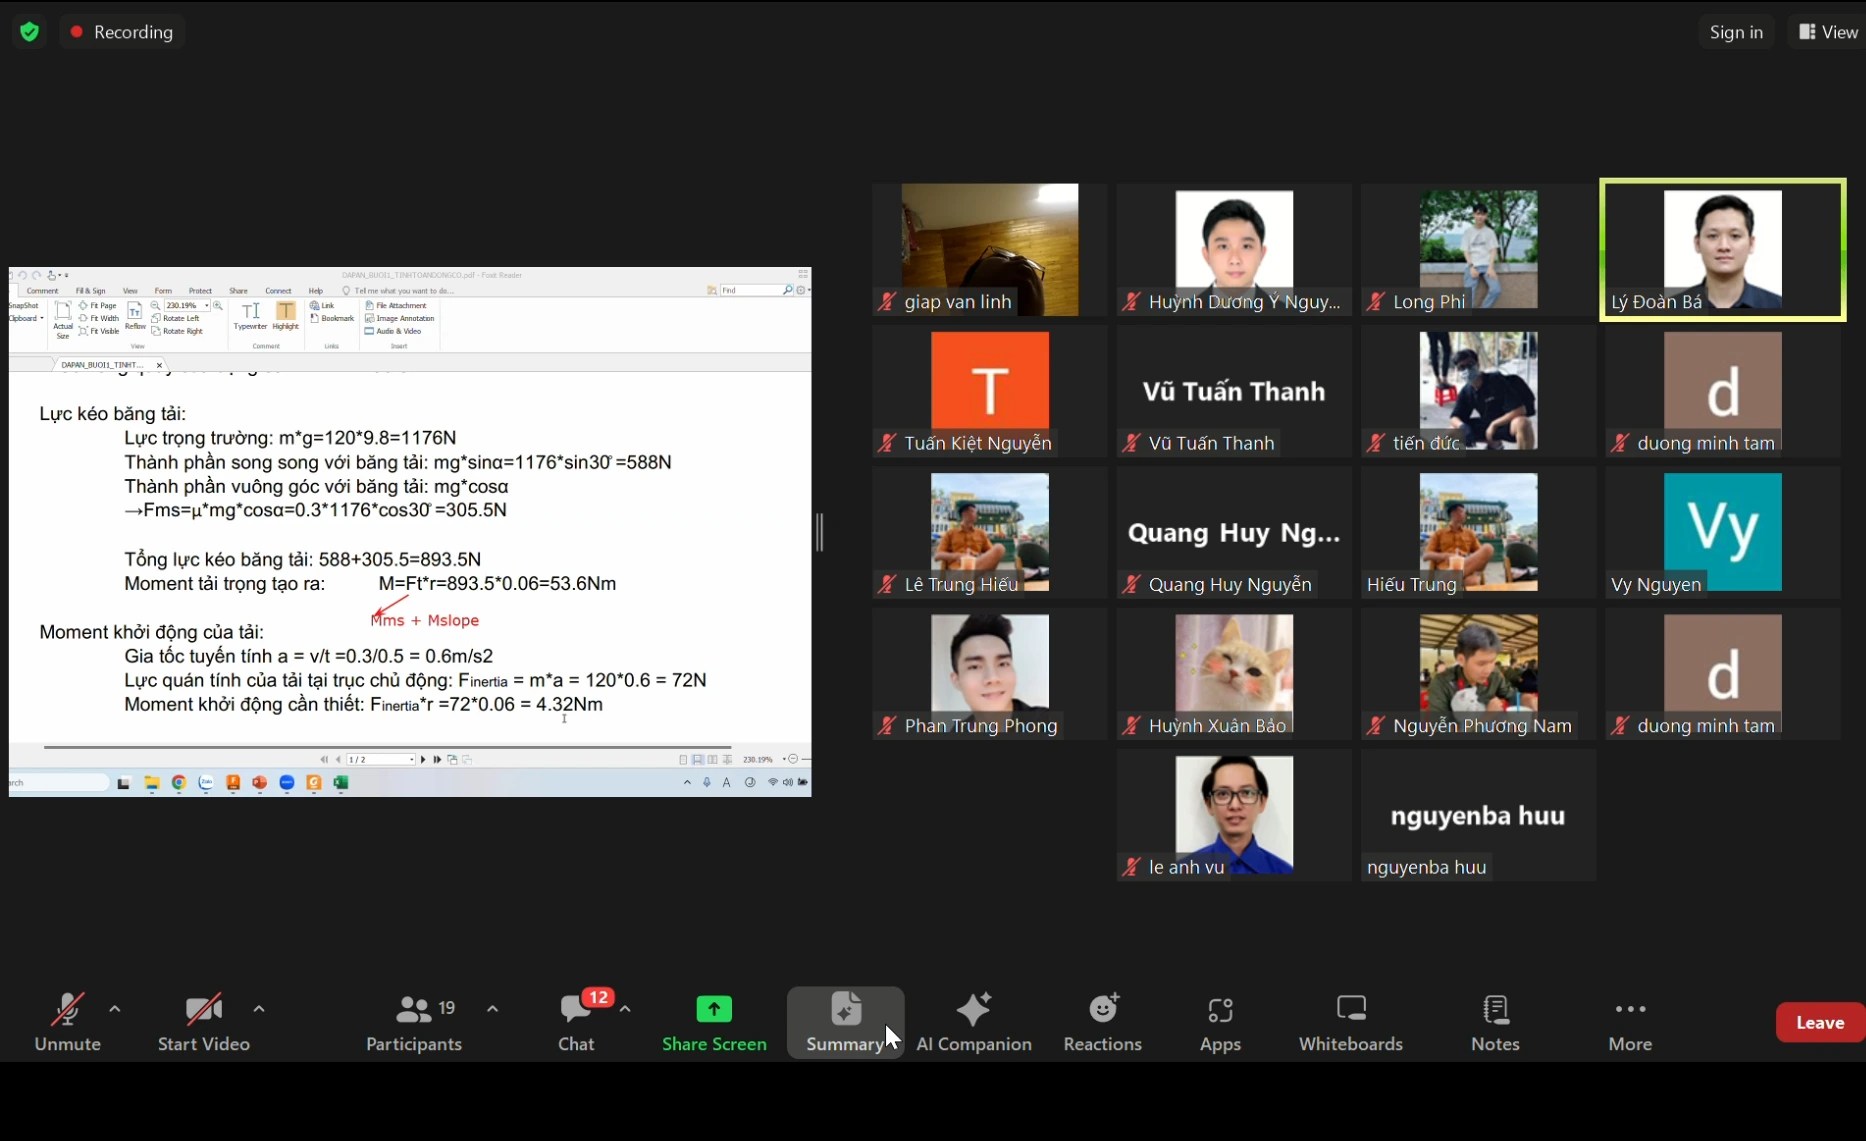Click the green Share Screen icon
This screenshot has height=1141, width=1866.
[x=714, y=1009]
